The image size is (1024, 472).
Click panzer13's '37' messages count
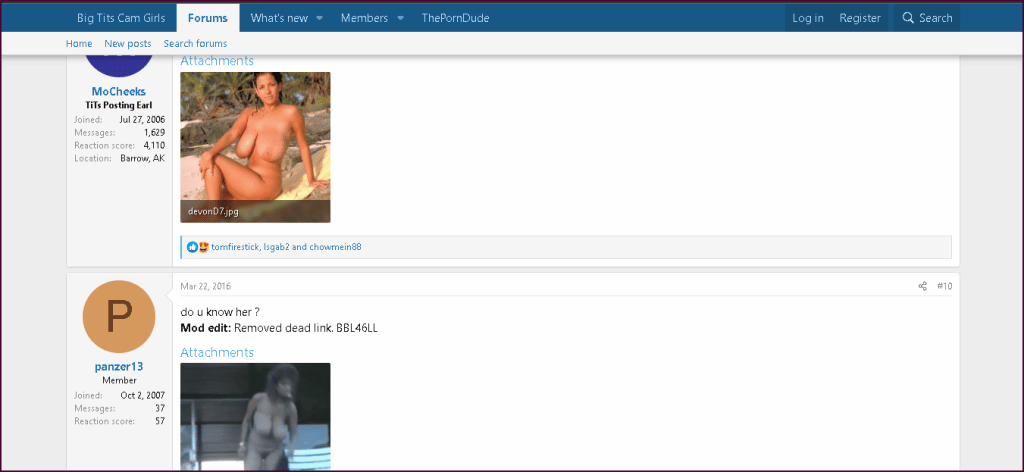[160, 408]
